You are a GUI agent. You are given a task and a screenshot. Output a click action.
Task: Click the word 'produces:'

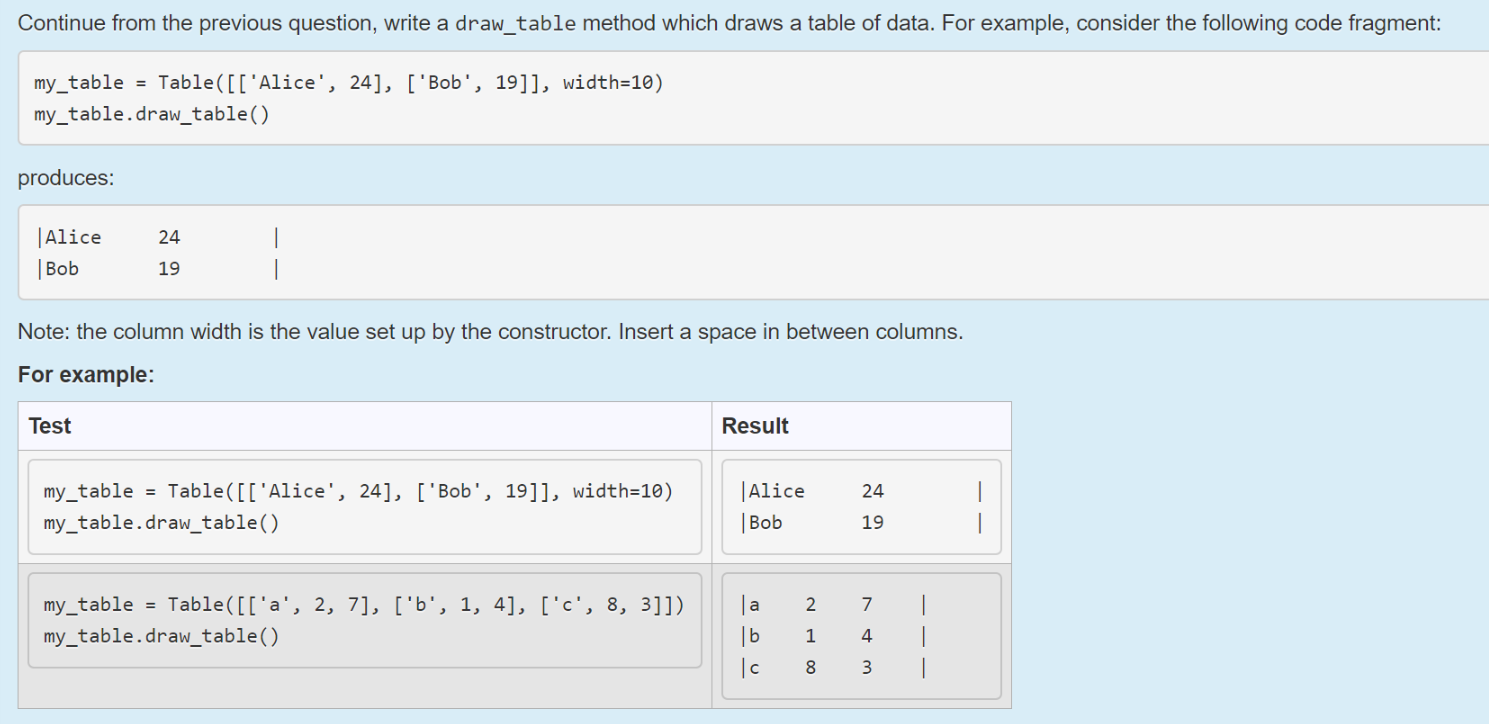click(66, 178)
